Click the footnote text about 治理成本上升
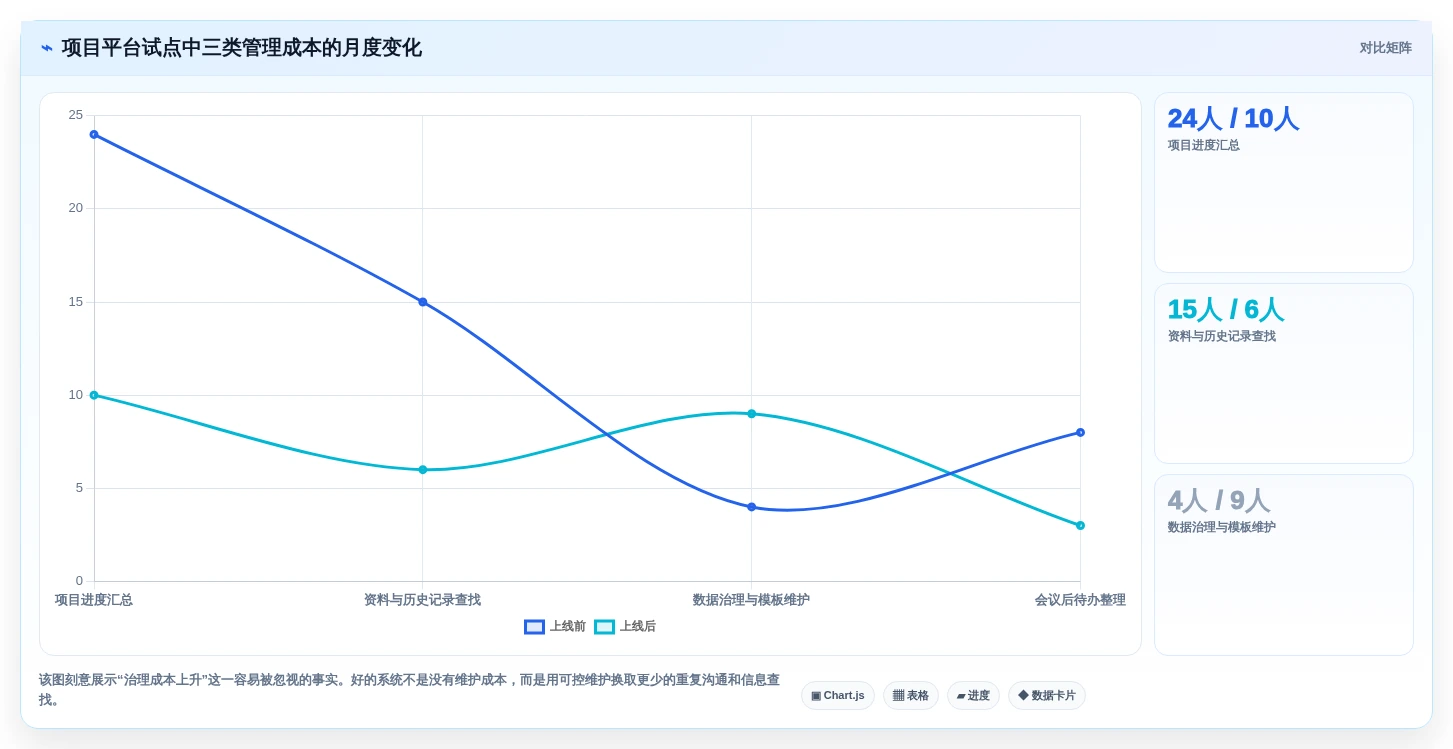The height and width of the screenshot is (749, 1453). tap(410, 689)
